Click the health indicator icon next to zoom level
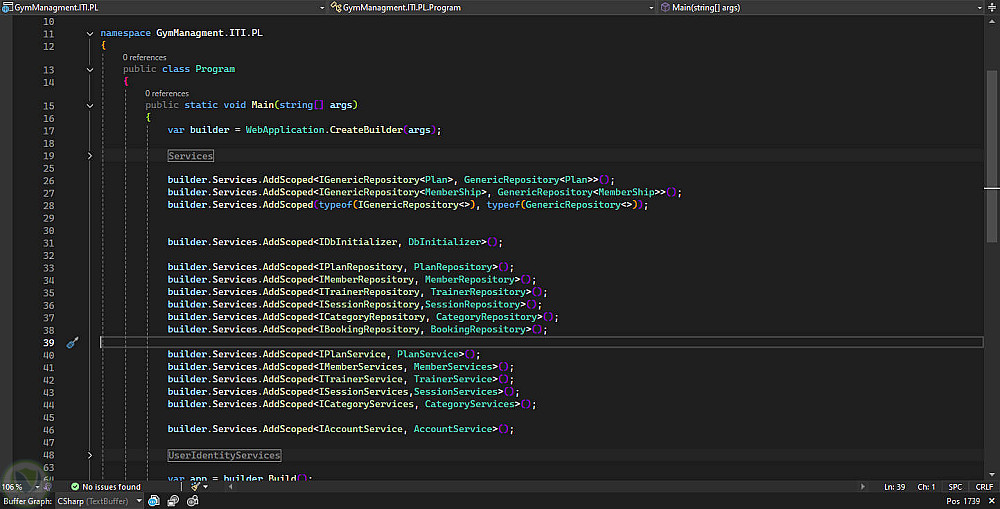Viewport: 1000px width, 509px height. 48,487
